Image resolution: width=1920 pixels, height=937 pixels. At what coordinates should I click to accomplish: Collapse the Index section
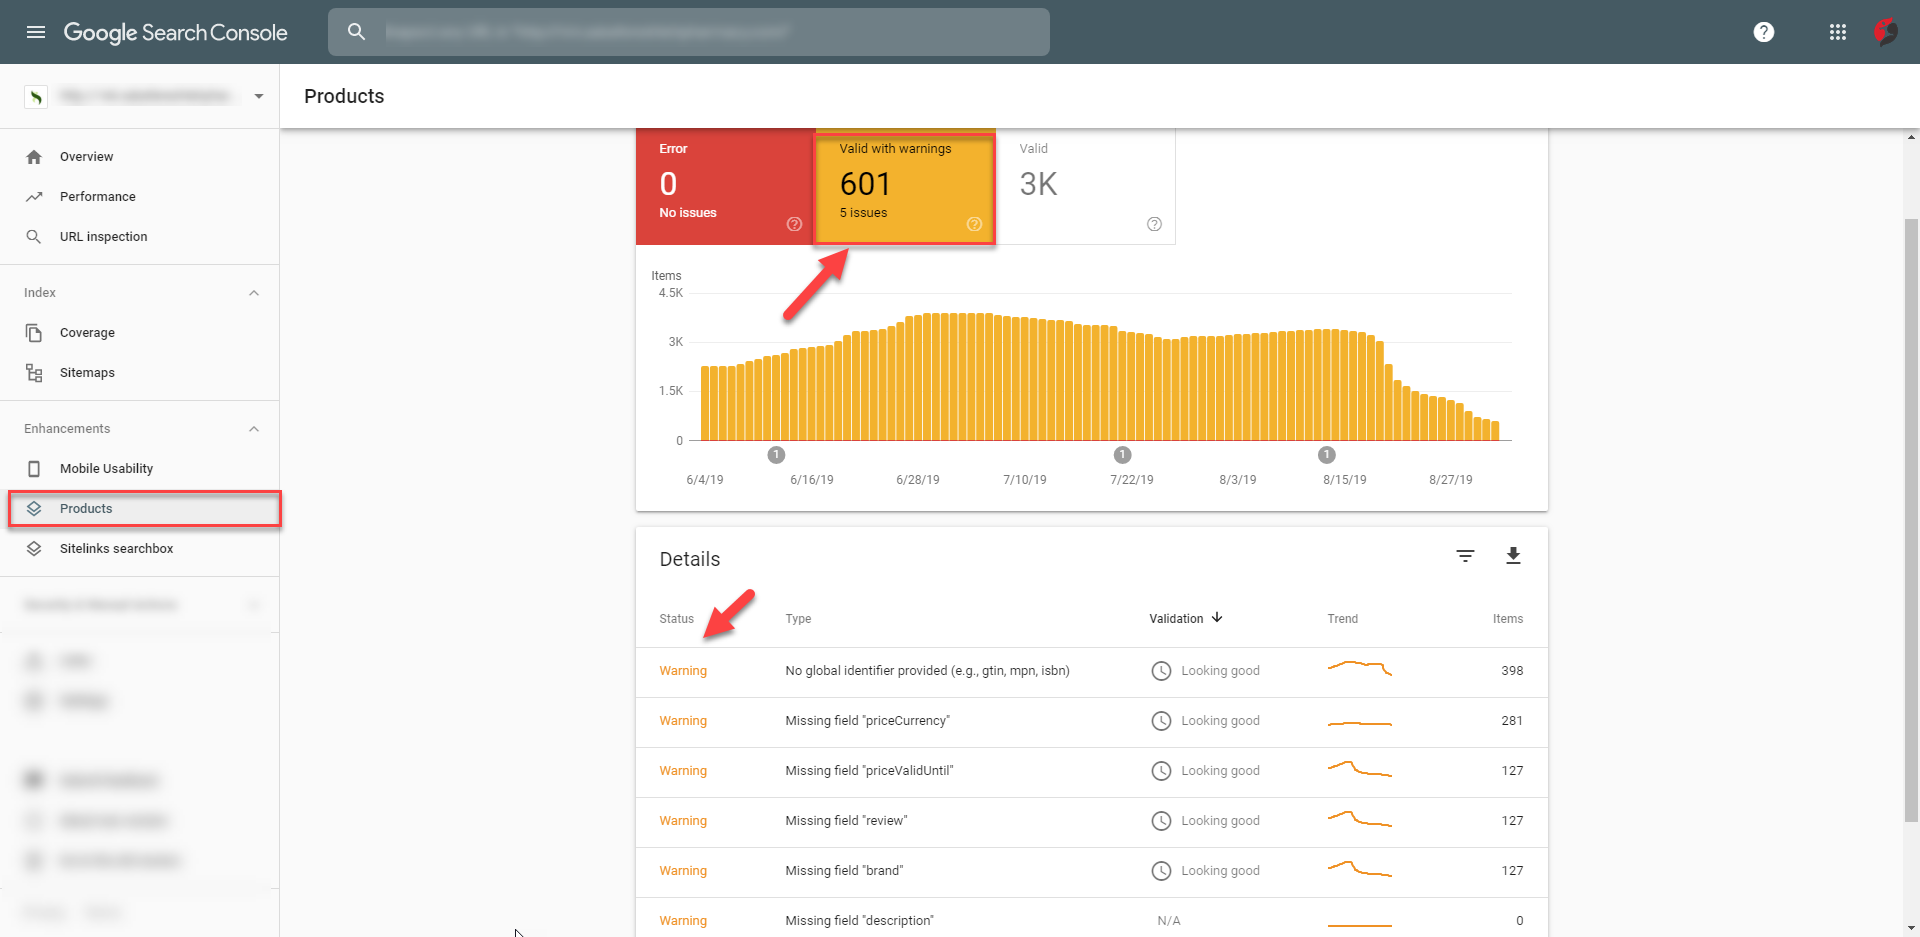coord(254,293)
